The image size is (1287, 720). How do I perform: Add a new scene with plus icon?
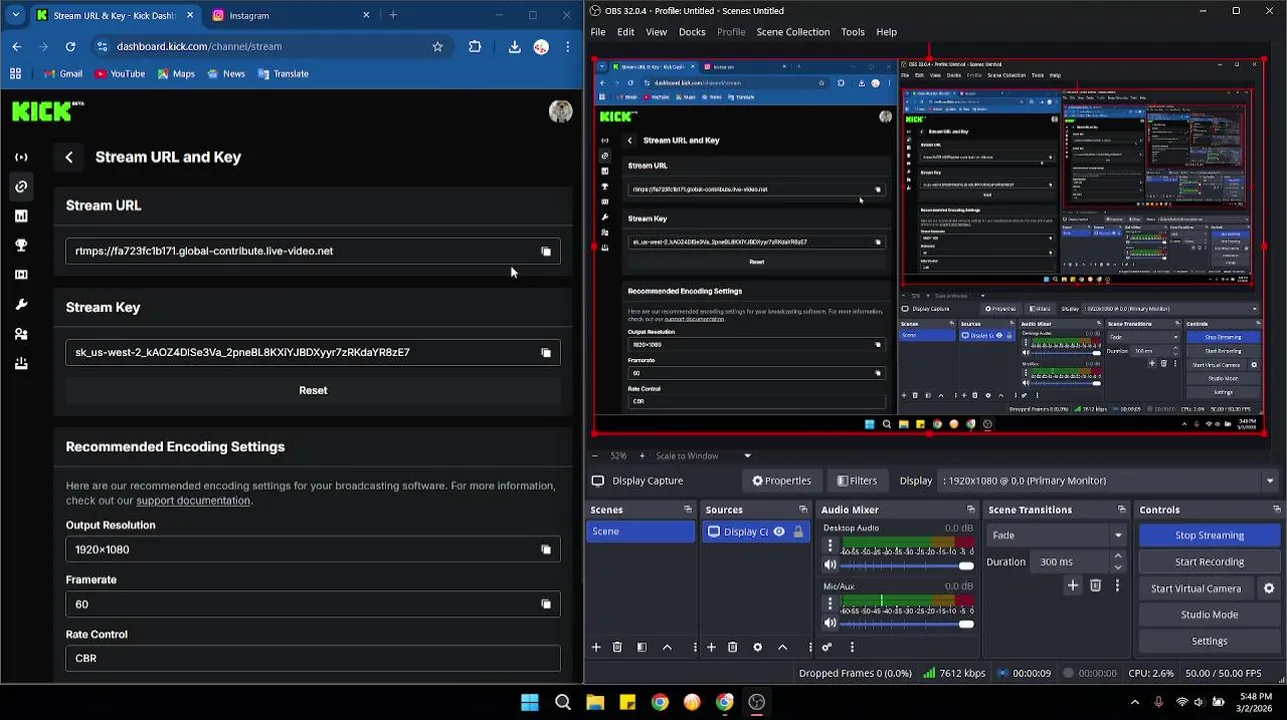tap(596, 647)
